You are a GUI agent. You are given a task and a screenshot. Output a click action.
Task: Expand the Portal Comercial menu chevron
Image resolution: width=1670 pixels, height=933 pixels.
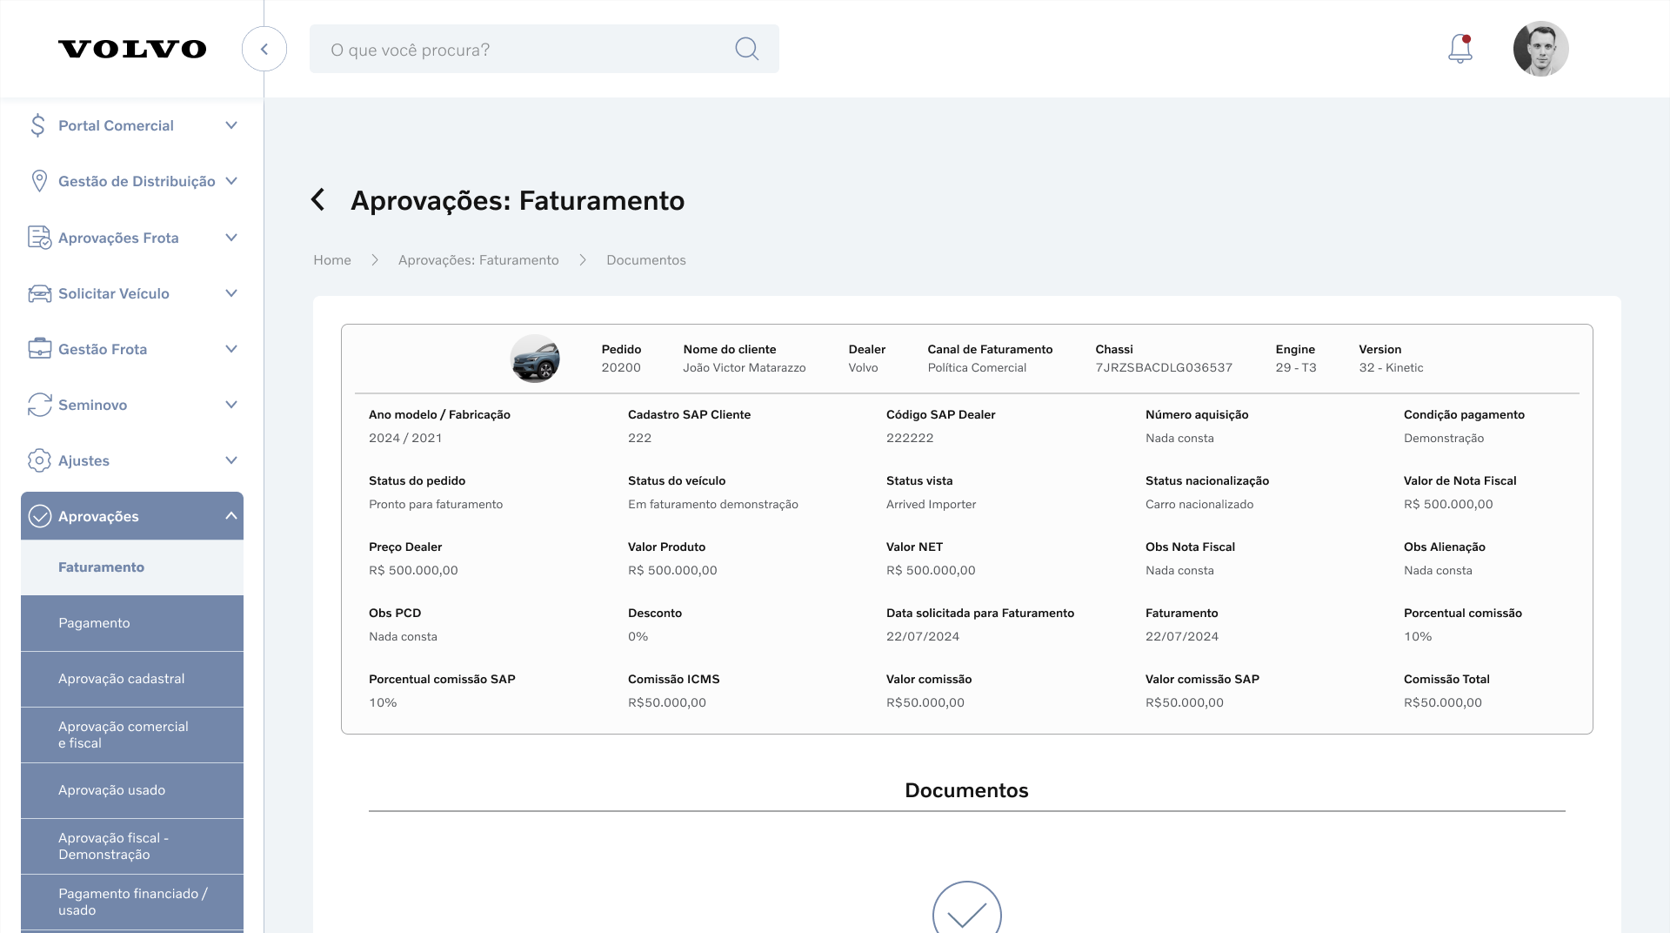[x=231, y=126]
